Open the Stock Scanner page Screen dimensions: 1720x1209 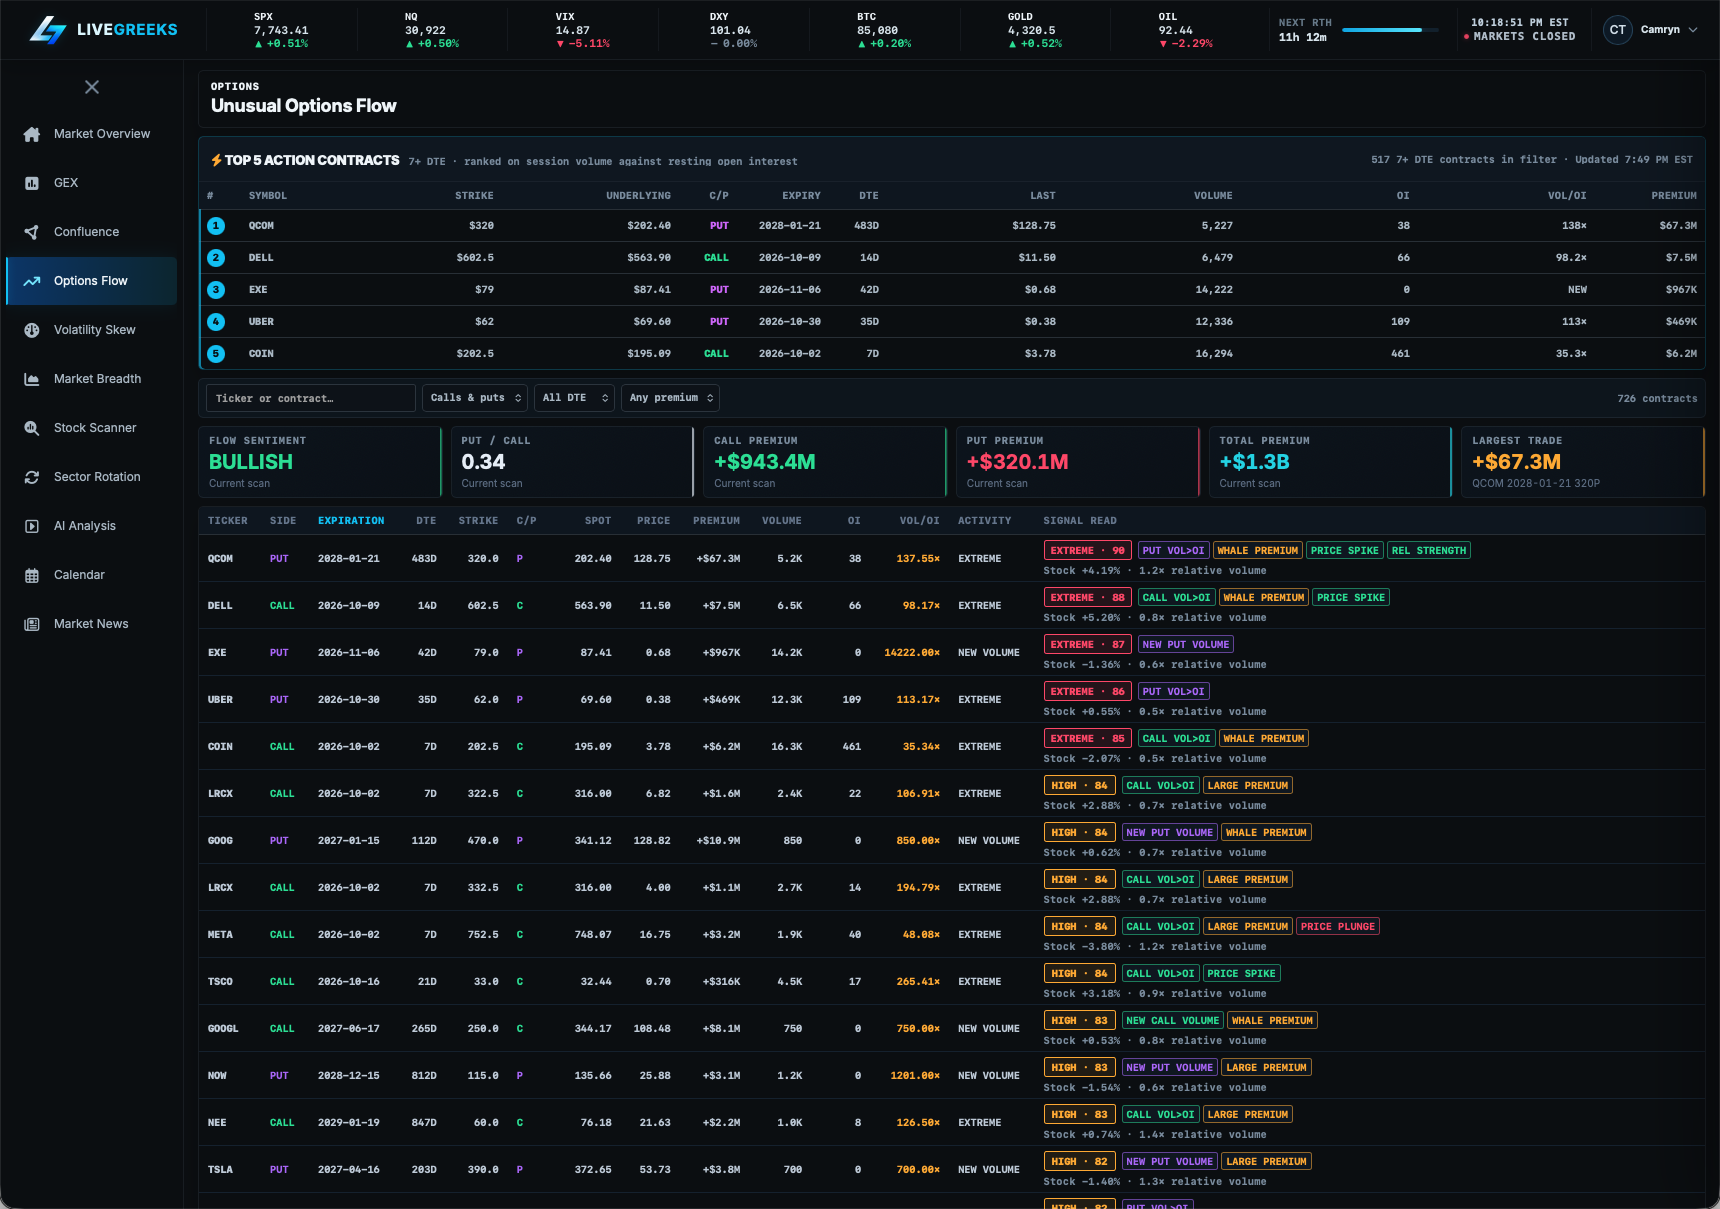tap(91, 428)
